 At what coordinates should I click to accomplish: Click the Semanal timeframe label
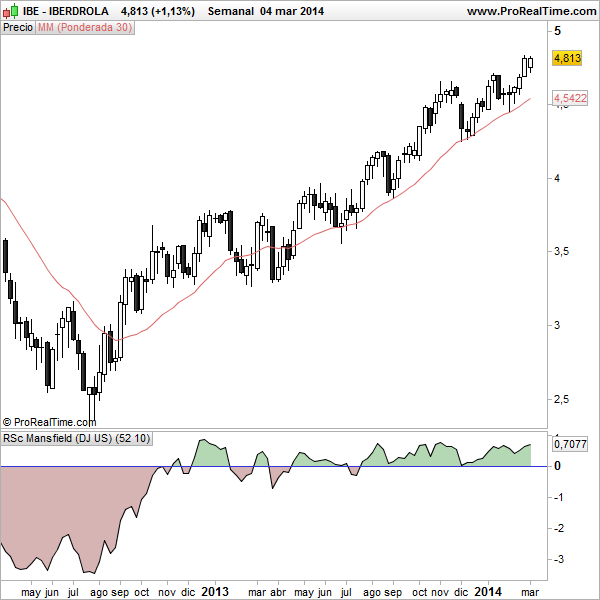pyautogui.click(x=231, y=11)
